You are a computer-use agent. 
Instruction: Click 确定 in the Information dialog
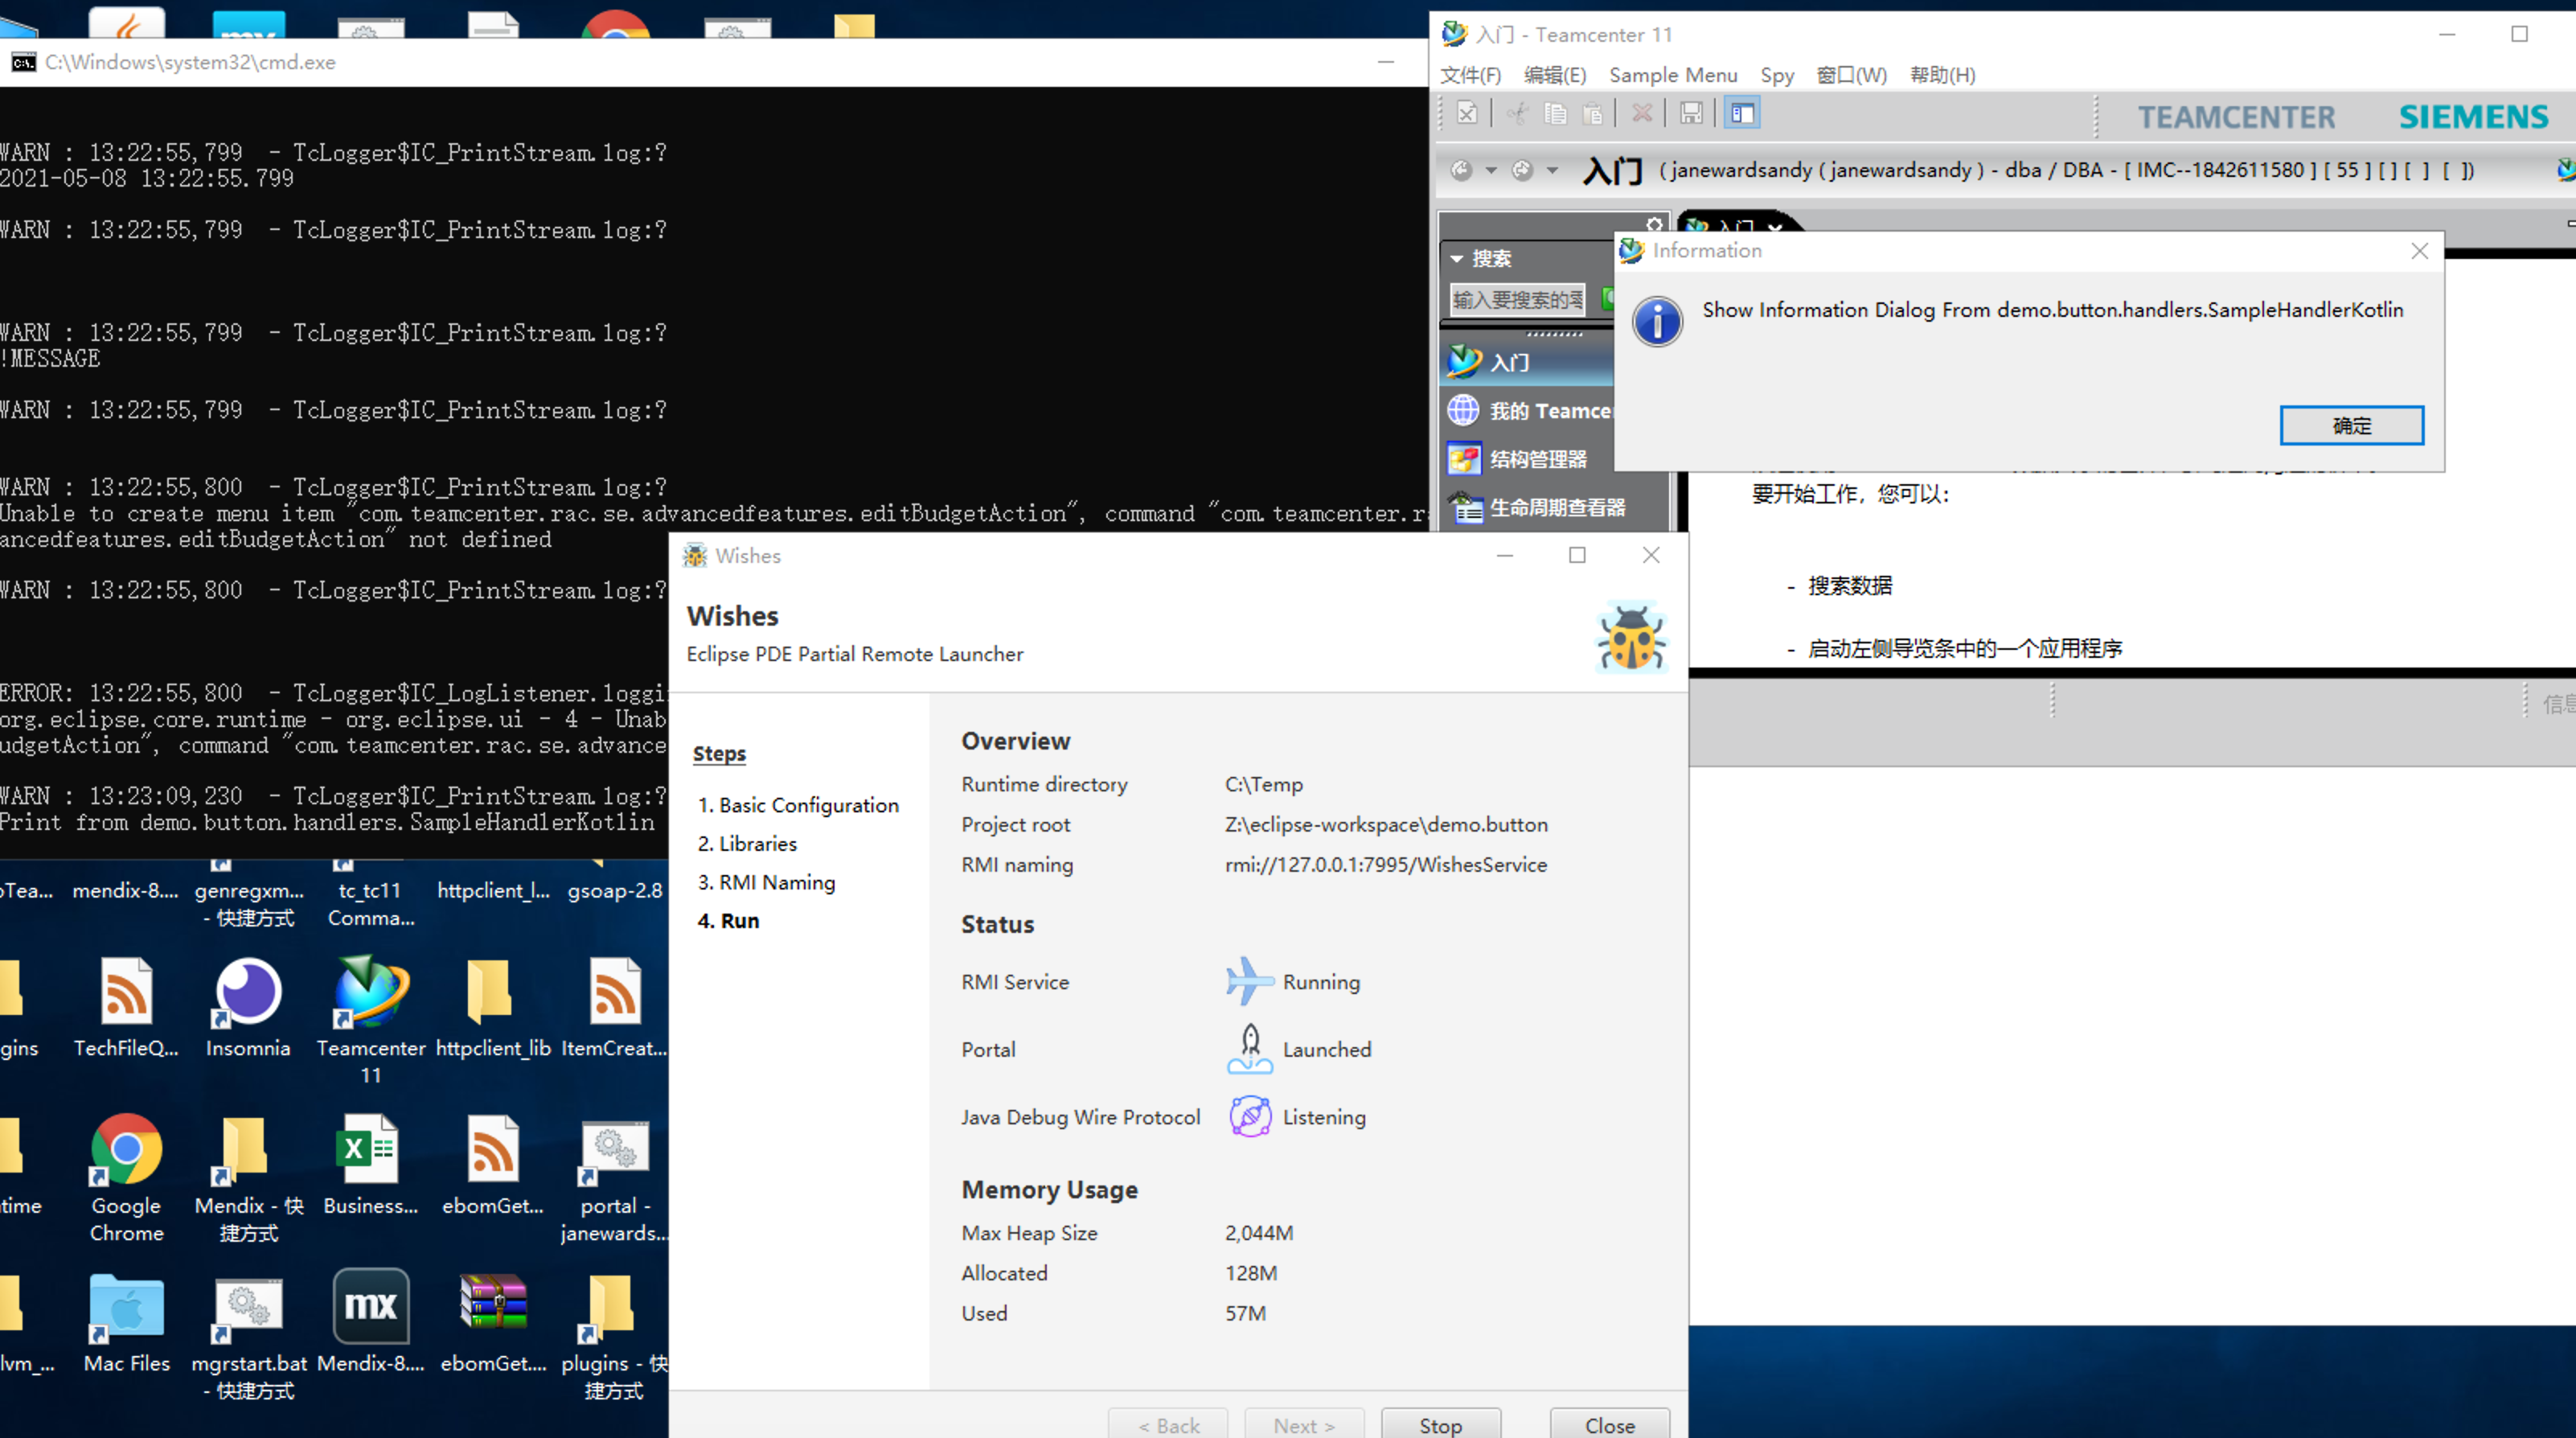pyautogui.click(x=2351, y=425)
